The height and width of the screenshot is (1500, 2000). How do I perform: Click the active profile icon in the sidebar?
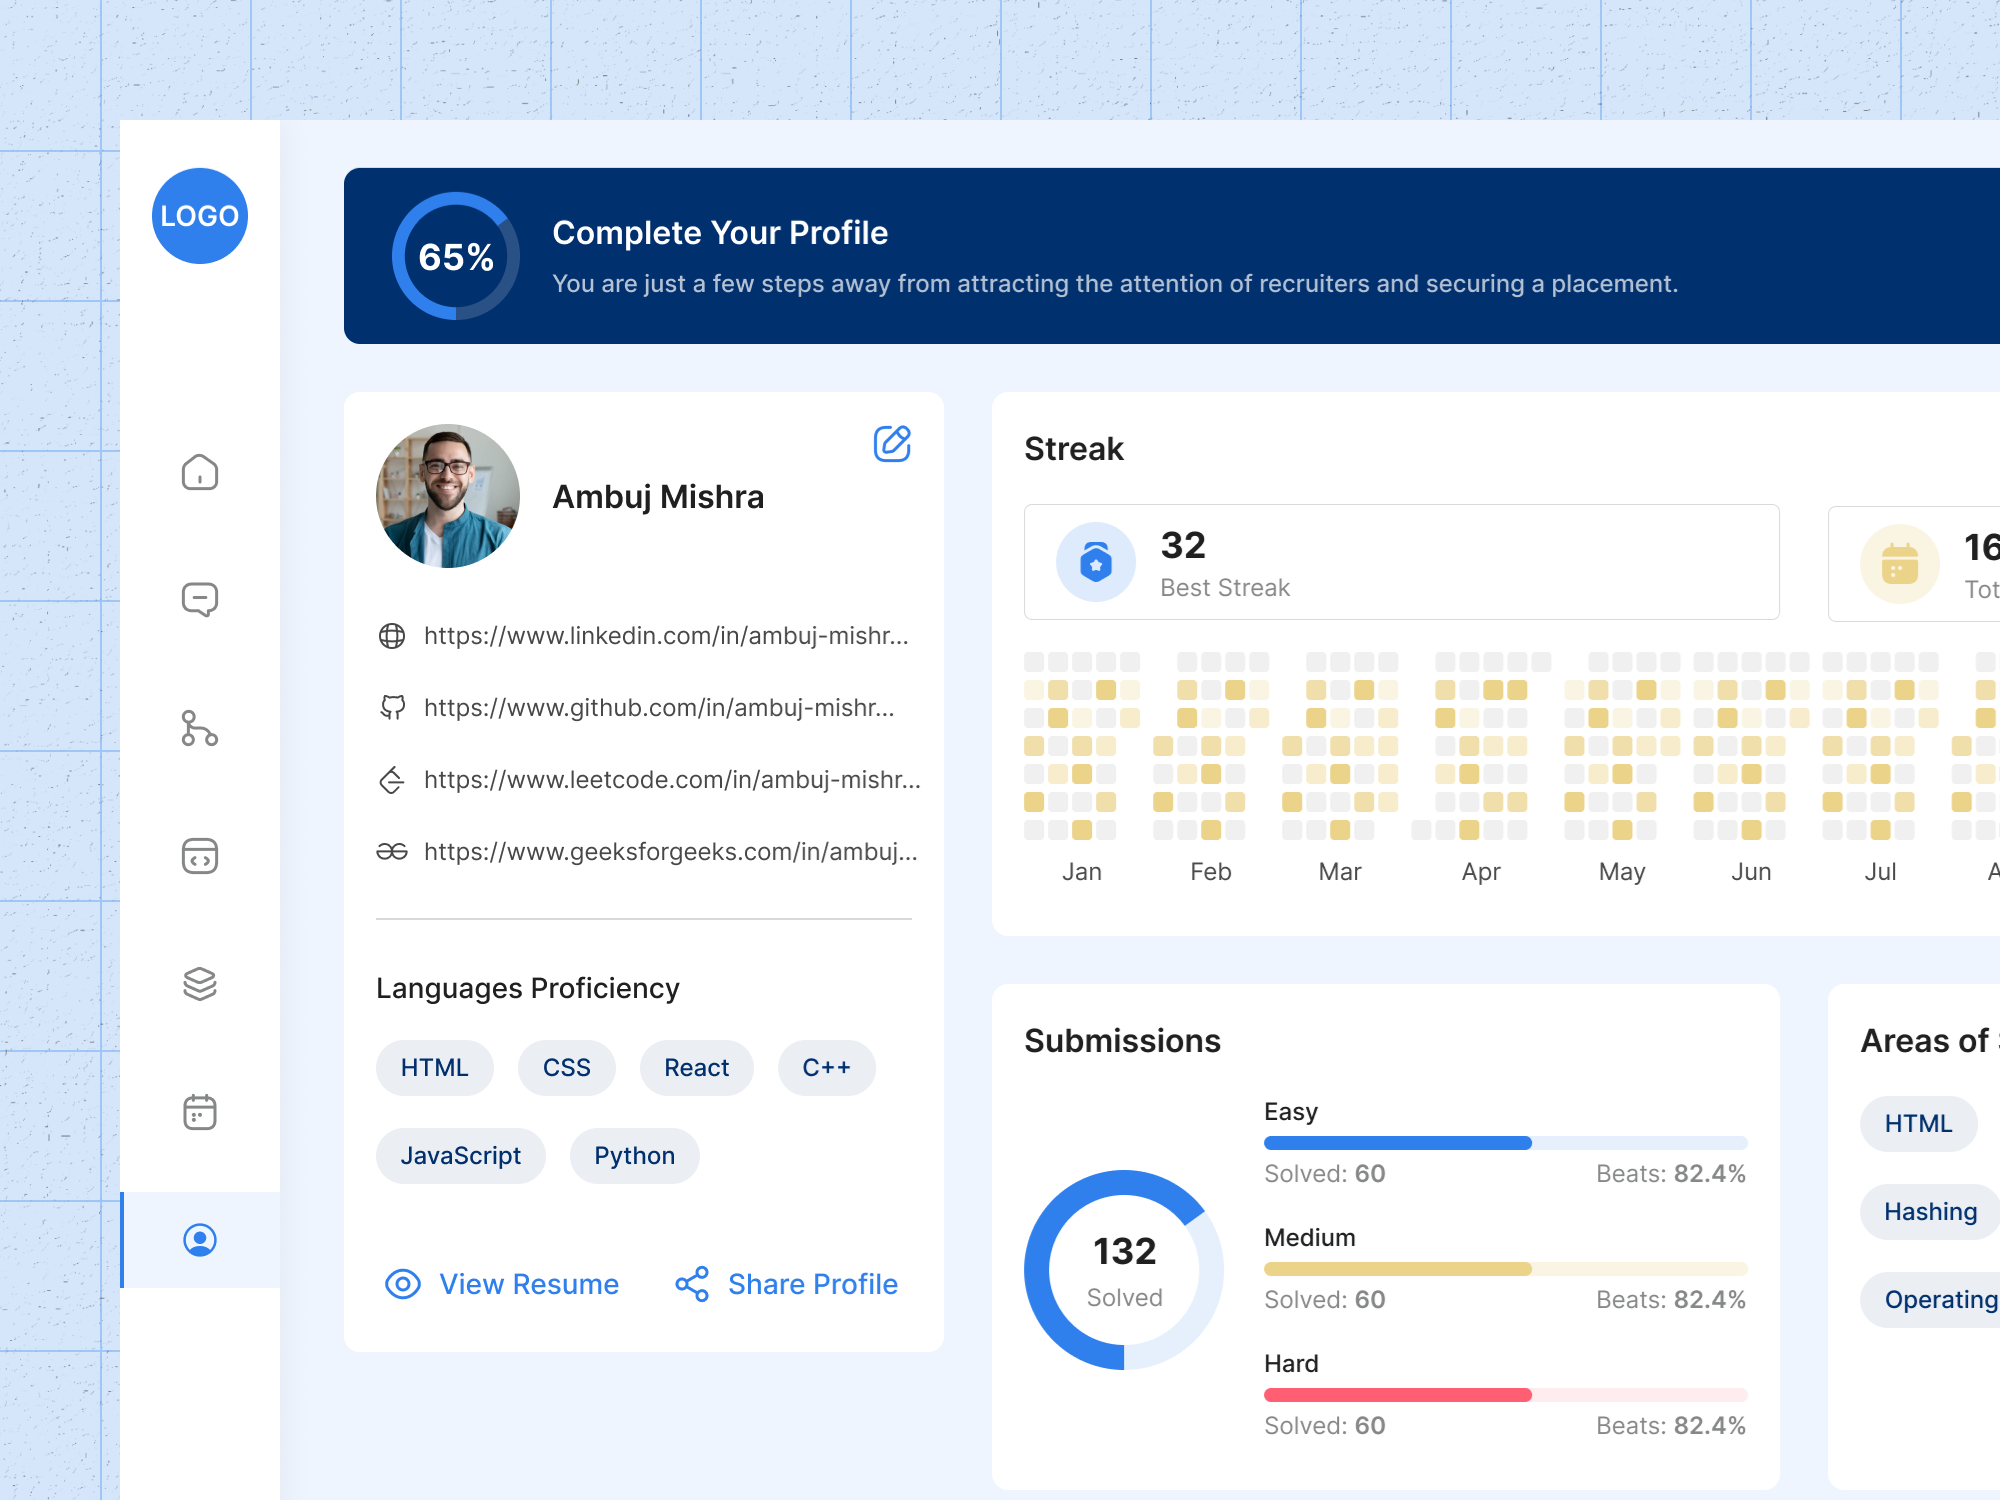tap(199, 1240)
